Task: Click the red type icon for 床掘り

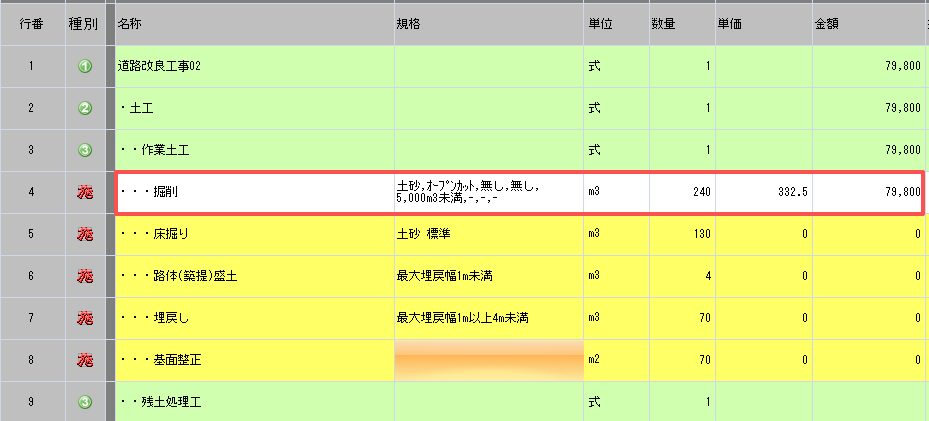Action: point(85,234)
